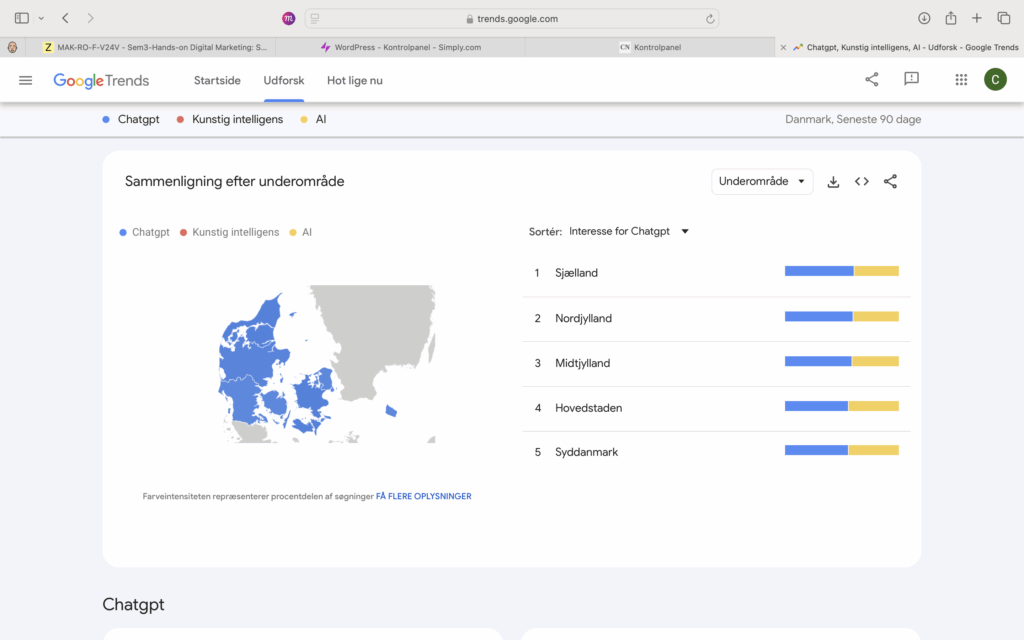Open the Google account avatar
The height and width of the screenshot is (640, 1024).
coord(995,80)
